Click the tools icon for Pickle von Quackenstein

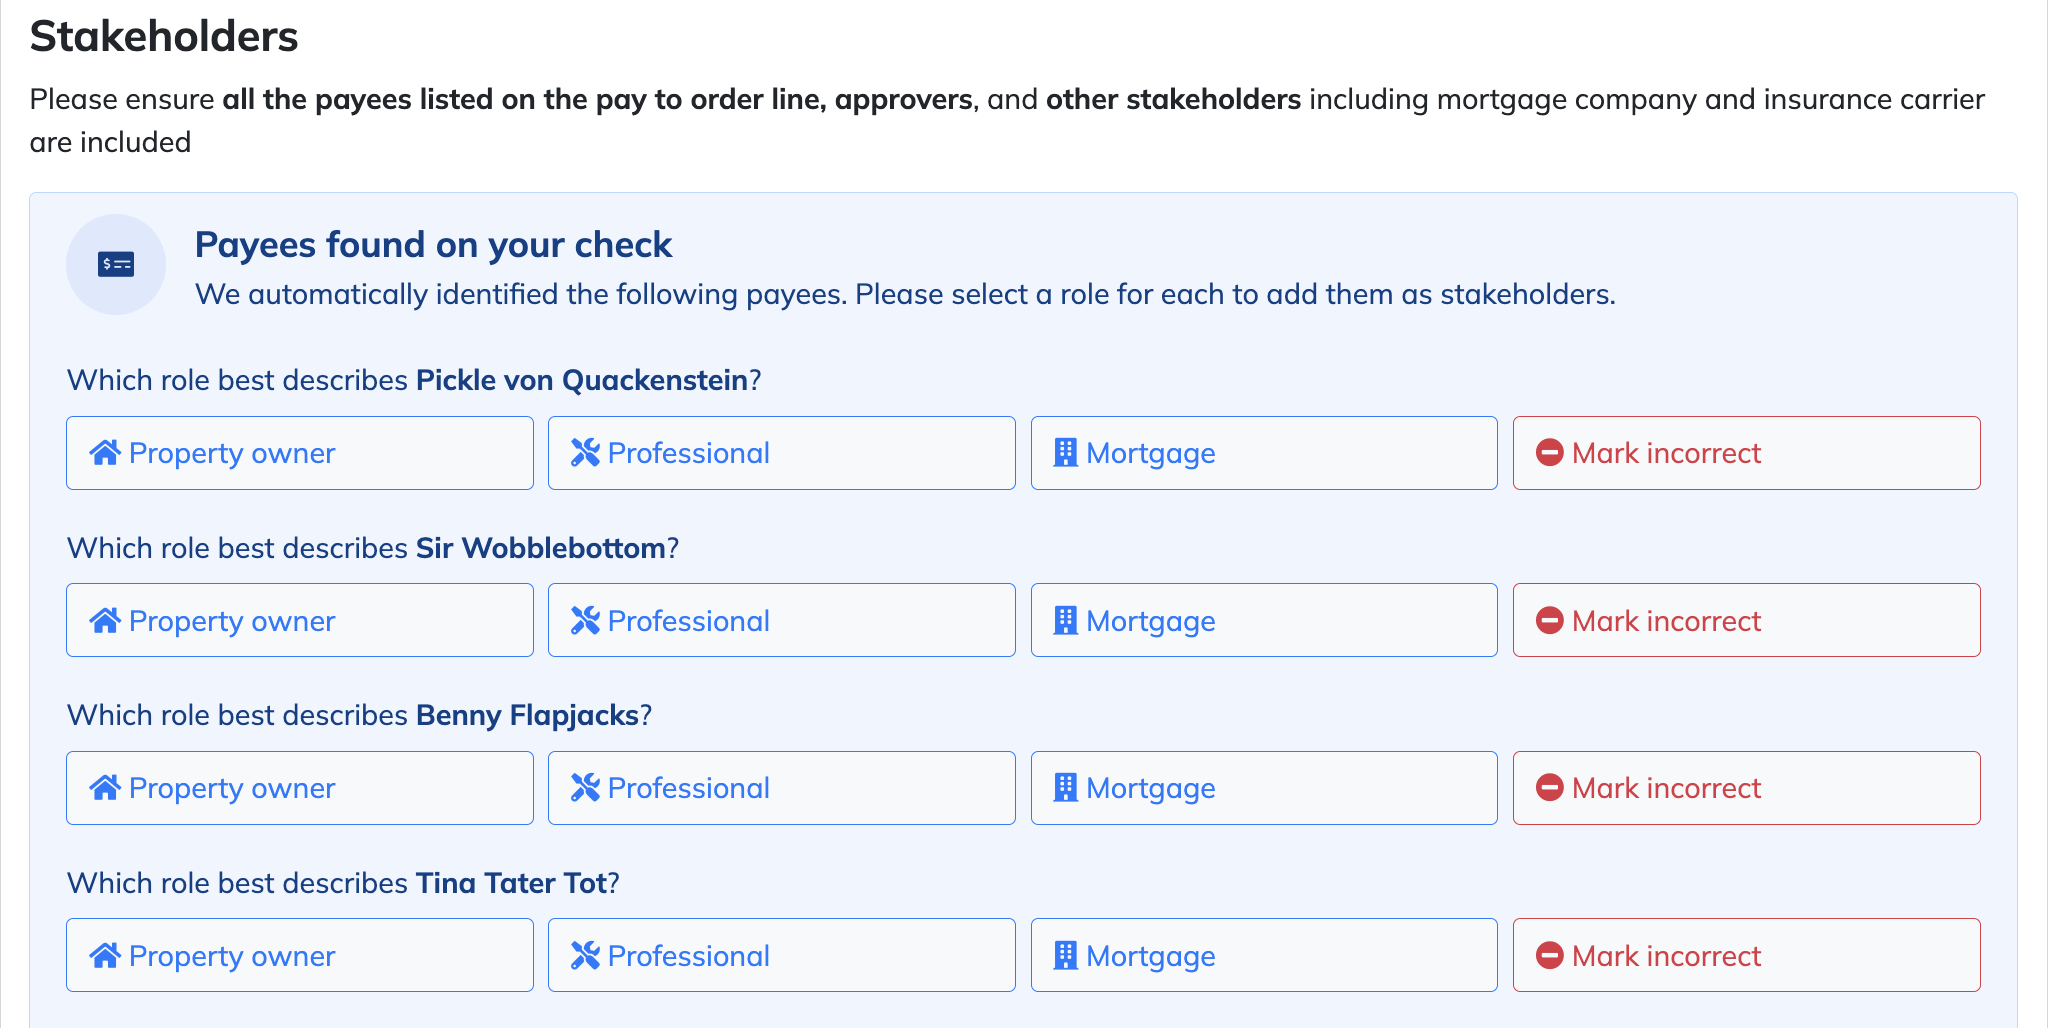tap(585, 453)
